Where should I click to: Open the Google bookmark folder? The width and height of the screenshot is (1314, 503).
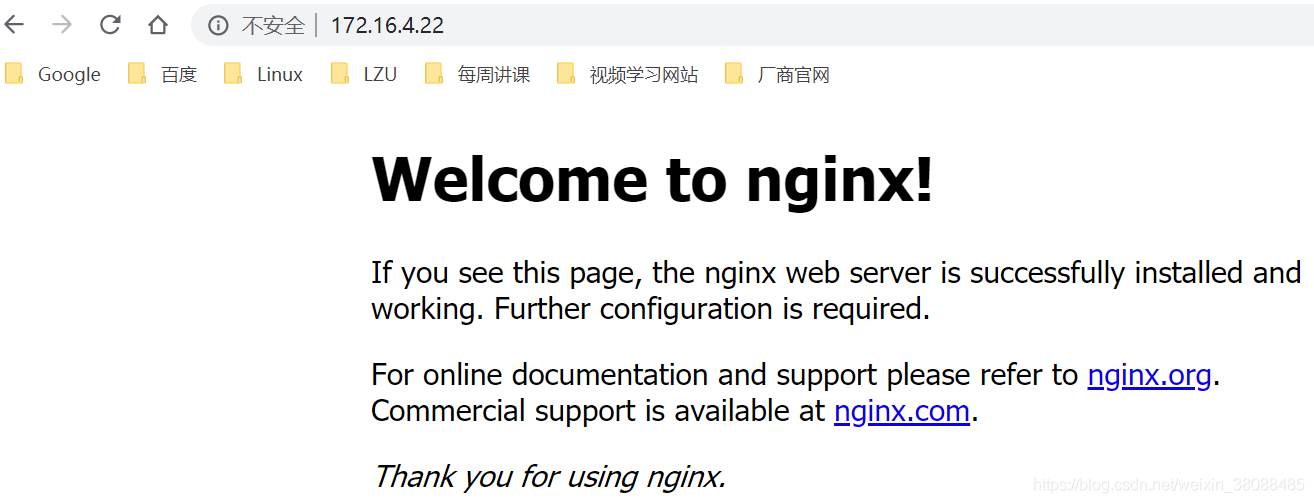[x=54, y=74]
